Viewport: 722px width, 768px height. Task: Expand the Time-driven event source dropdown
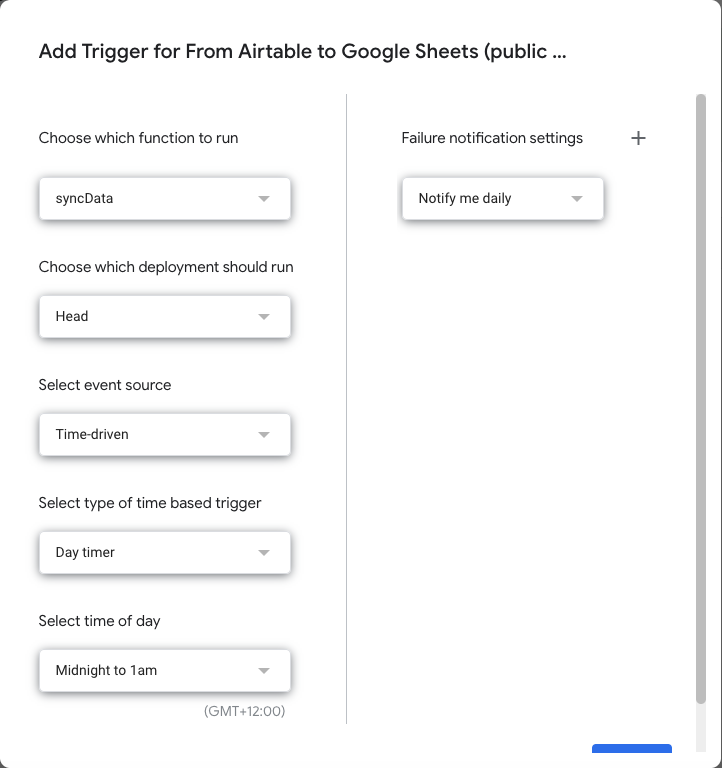165,435
